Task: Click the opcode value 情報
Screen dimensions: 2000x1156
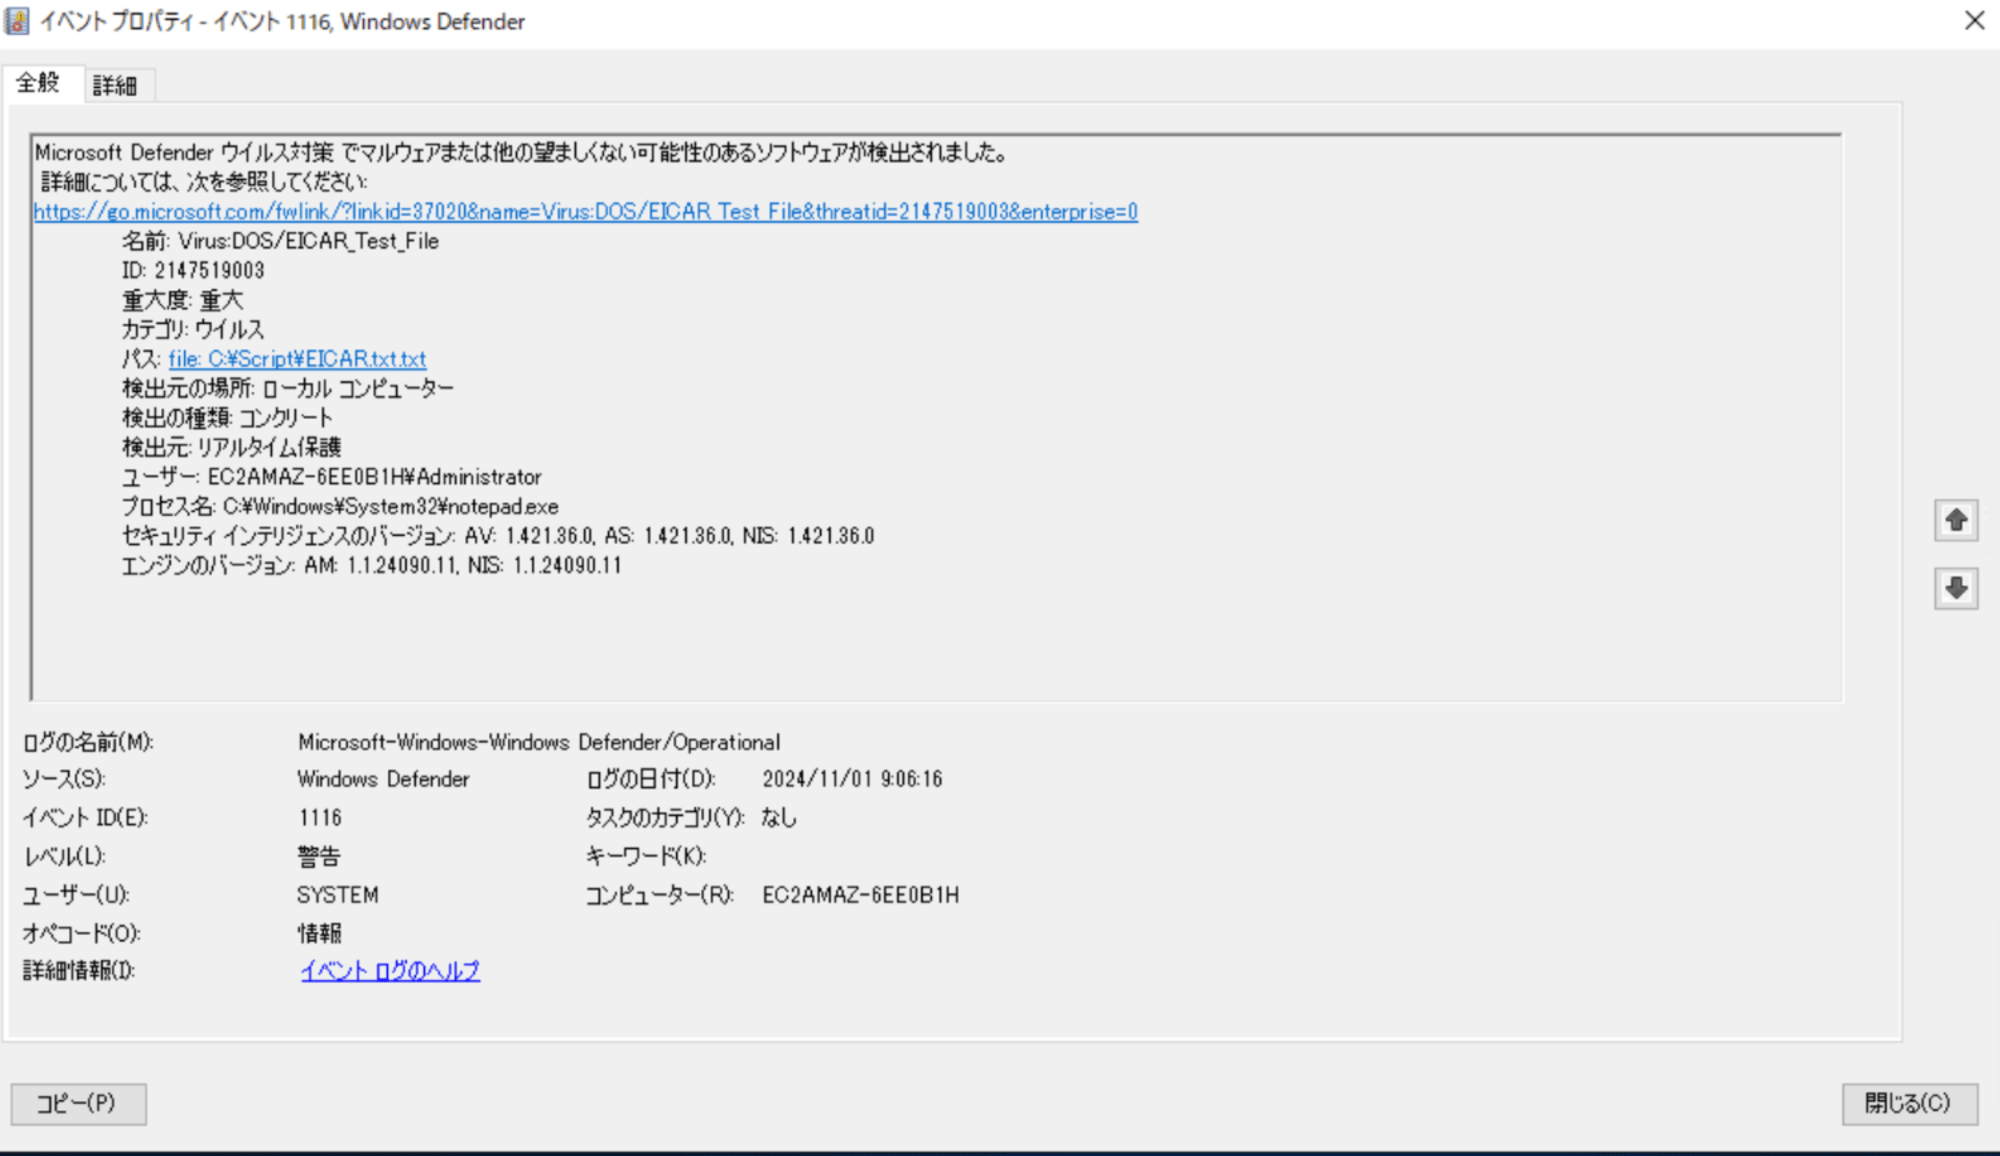Action: tap(320, 933)
